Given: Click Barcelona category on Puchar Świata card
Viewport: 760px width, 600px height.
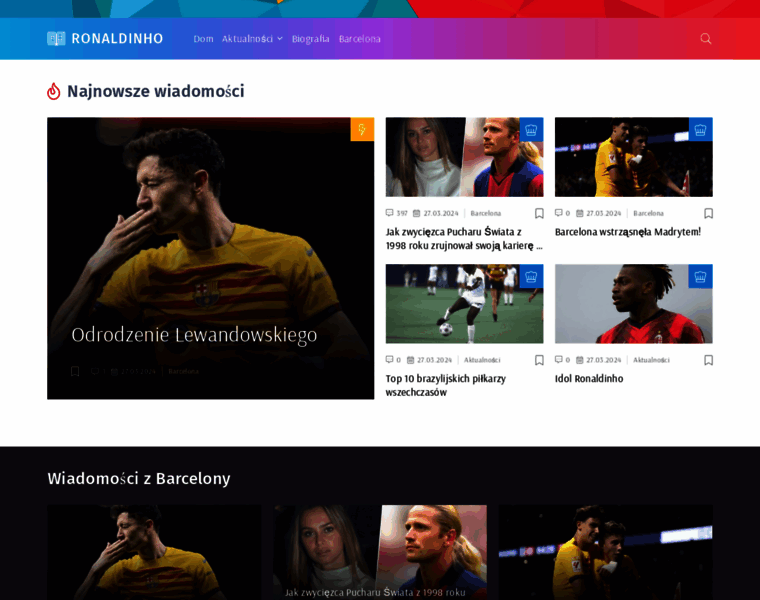Looking at the screenshot, I should coord(486,213).
